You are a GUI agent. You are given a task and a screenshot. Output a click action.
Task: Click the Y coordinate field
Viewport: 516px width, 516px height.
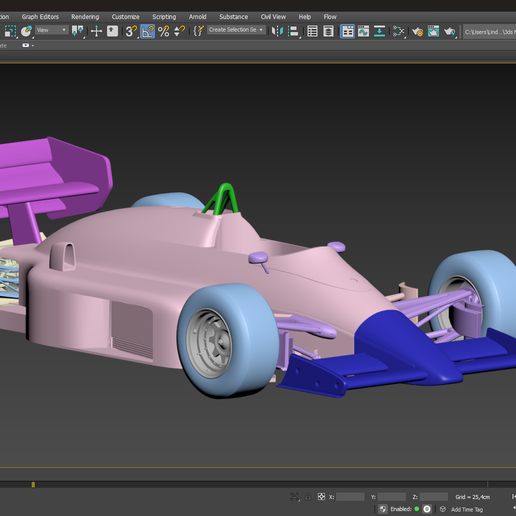(x=392, y=497)
